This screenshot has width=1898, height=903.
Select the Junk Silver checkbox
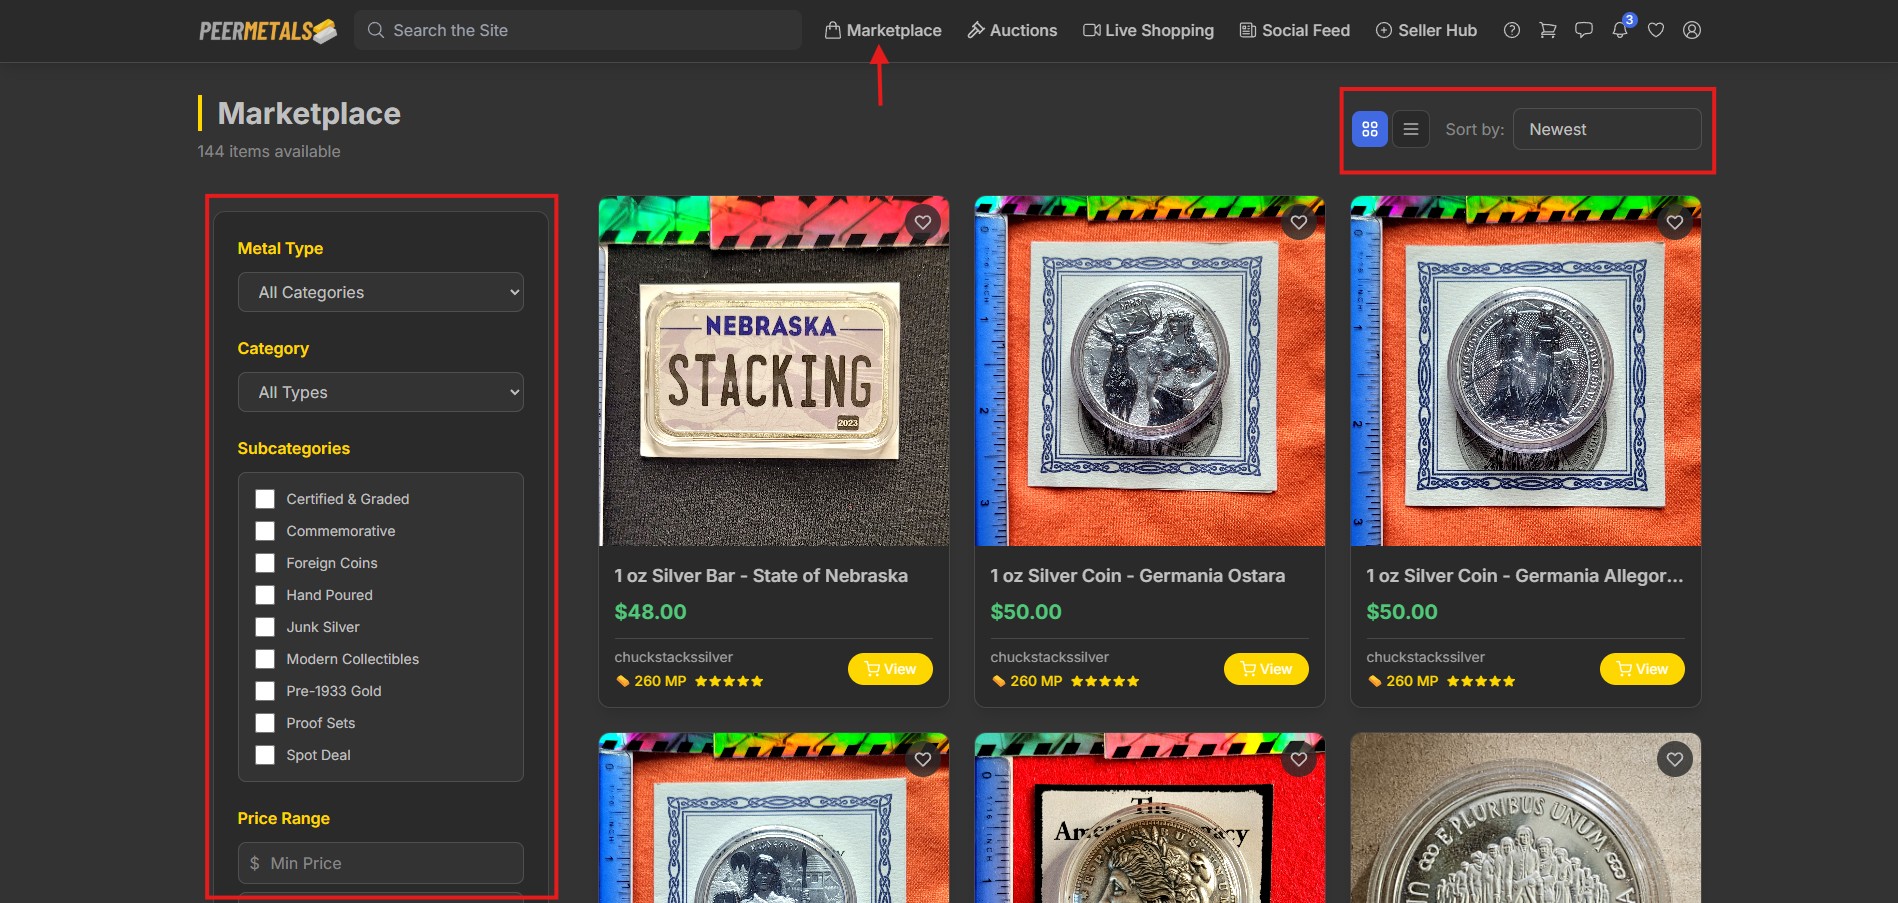point(265,627)
